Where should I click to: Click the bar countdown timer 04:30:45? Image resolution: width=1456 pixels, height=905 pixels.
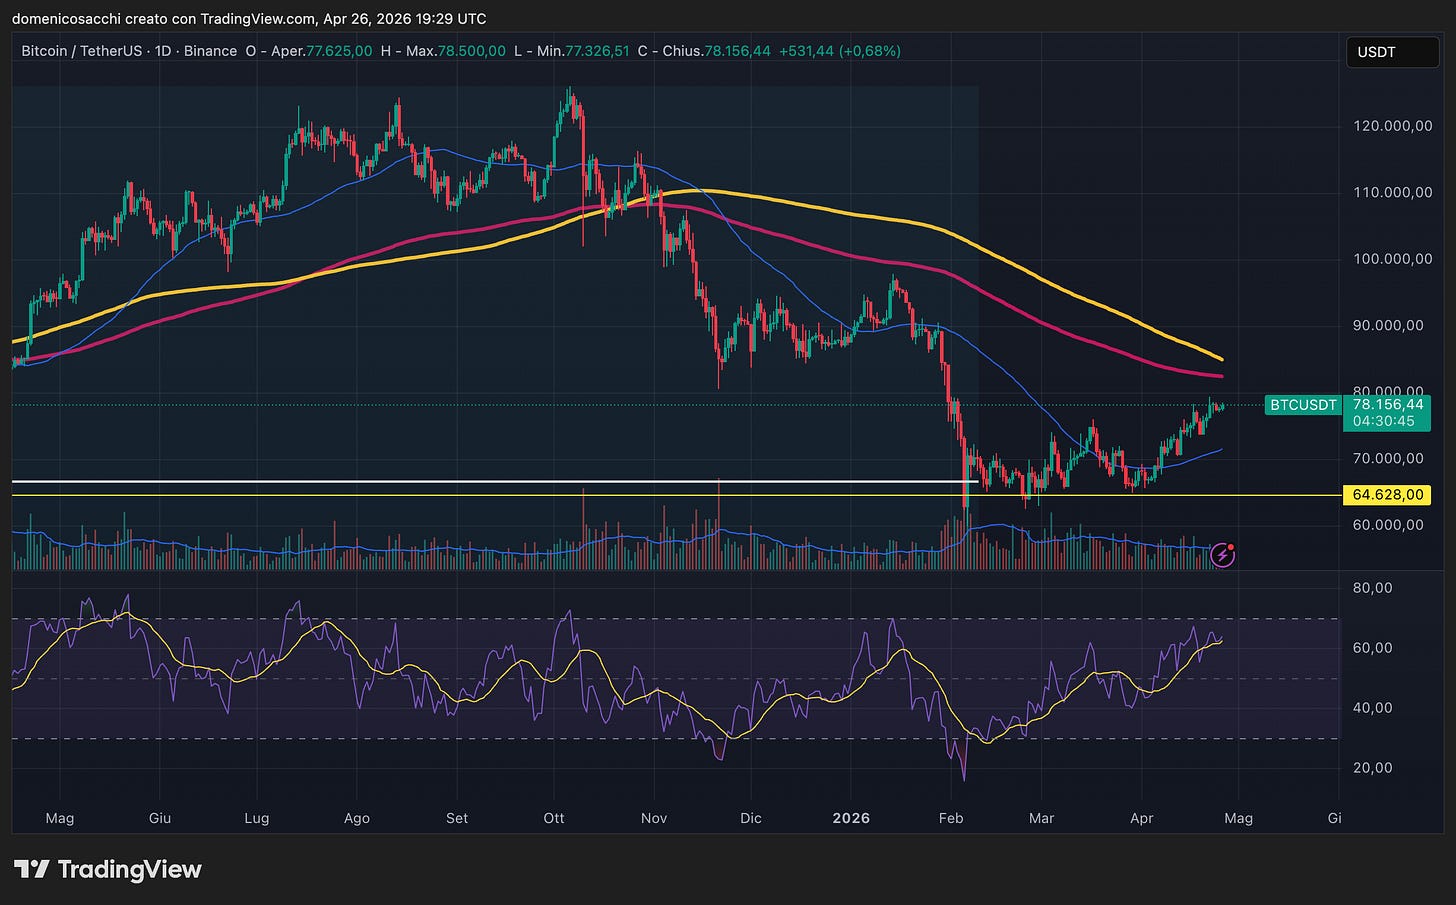pyautogui.click(x=1384, y=421)
